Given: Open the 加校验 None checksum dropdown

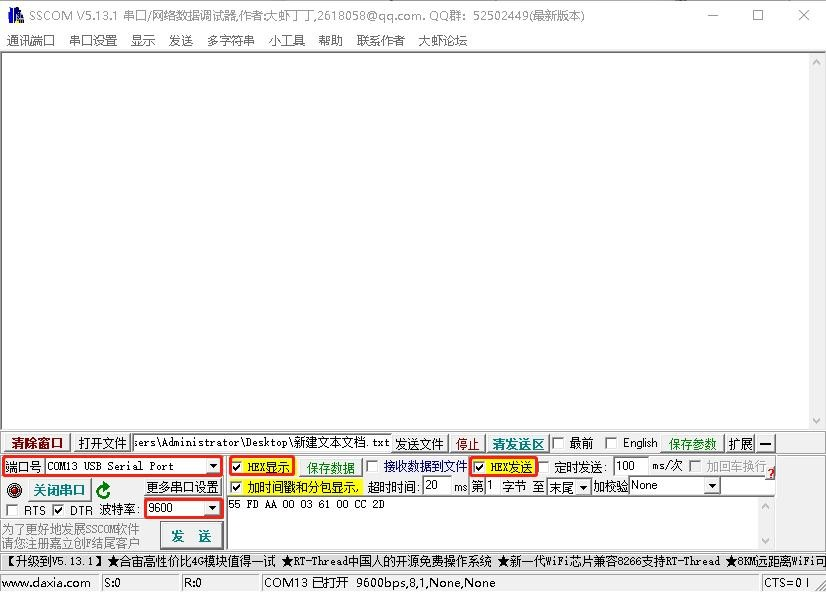Looking at the screenshot, I should point(712,486).
